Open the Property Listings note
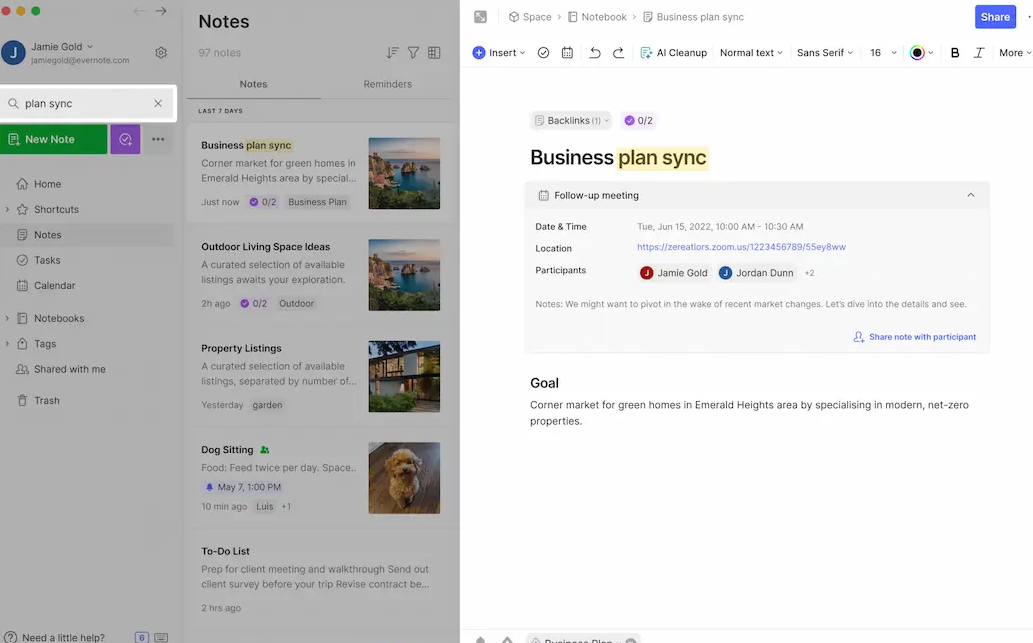 point(321,376)
